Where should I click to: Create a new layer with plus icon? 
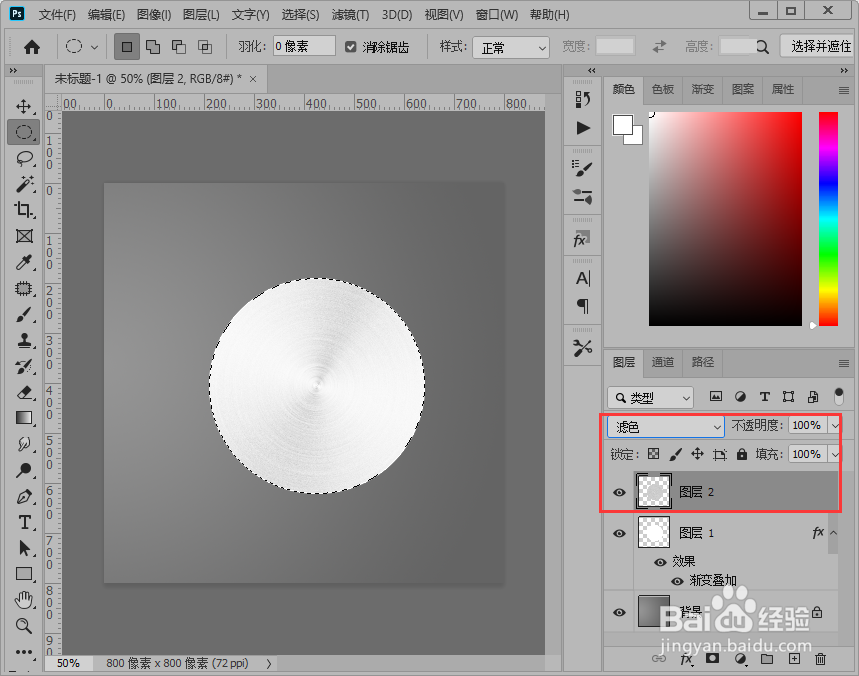click(x=794, y=659)
